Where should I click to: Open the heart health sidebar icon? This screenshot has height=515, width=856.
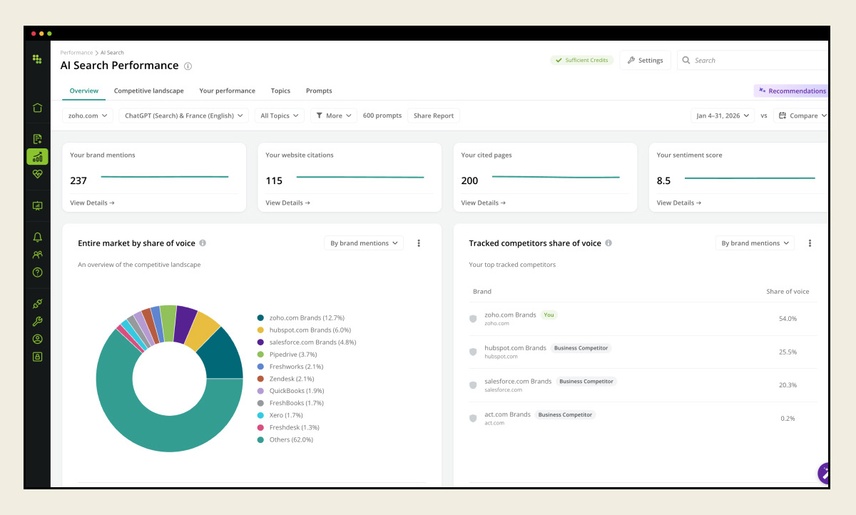[x=37, y=174]
